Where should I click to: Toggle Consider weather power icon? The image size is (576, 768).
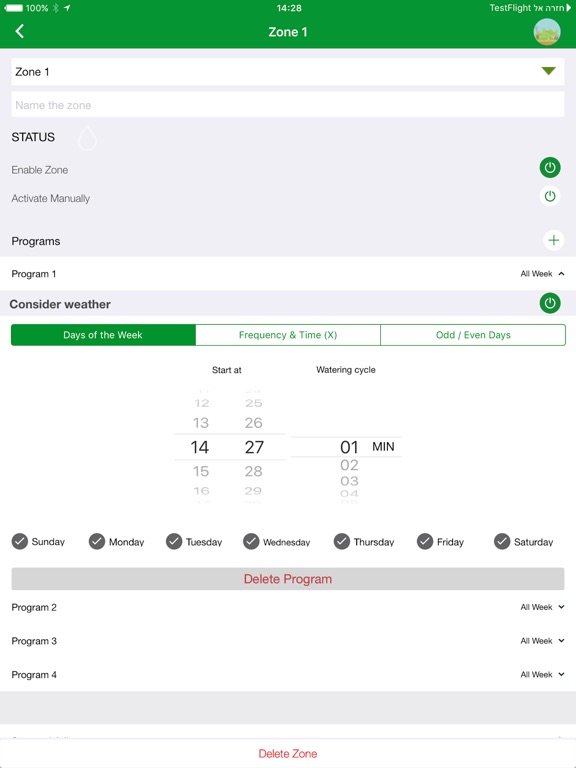pyautogui.click(x=550, y=303)
